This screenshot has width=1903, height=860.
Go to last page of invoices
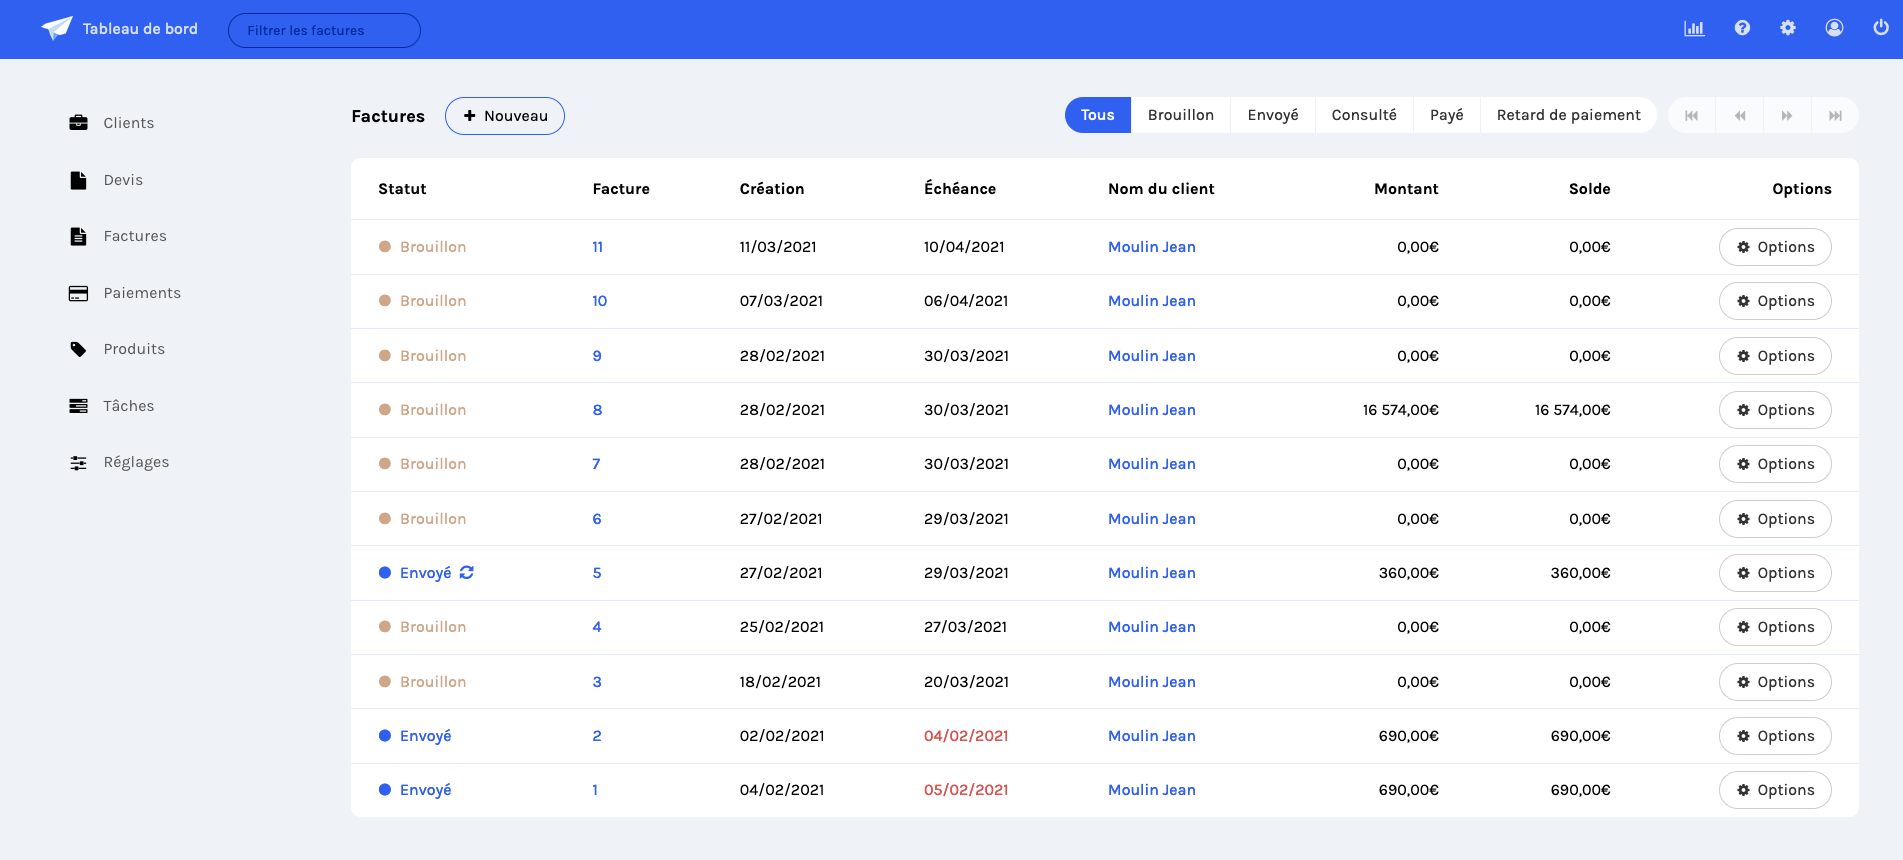click(1835, 115)
